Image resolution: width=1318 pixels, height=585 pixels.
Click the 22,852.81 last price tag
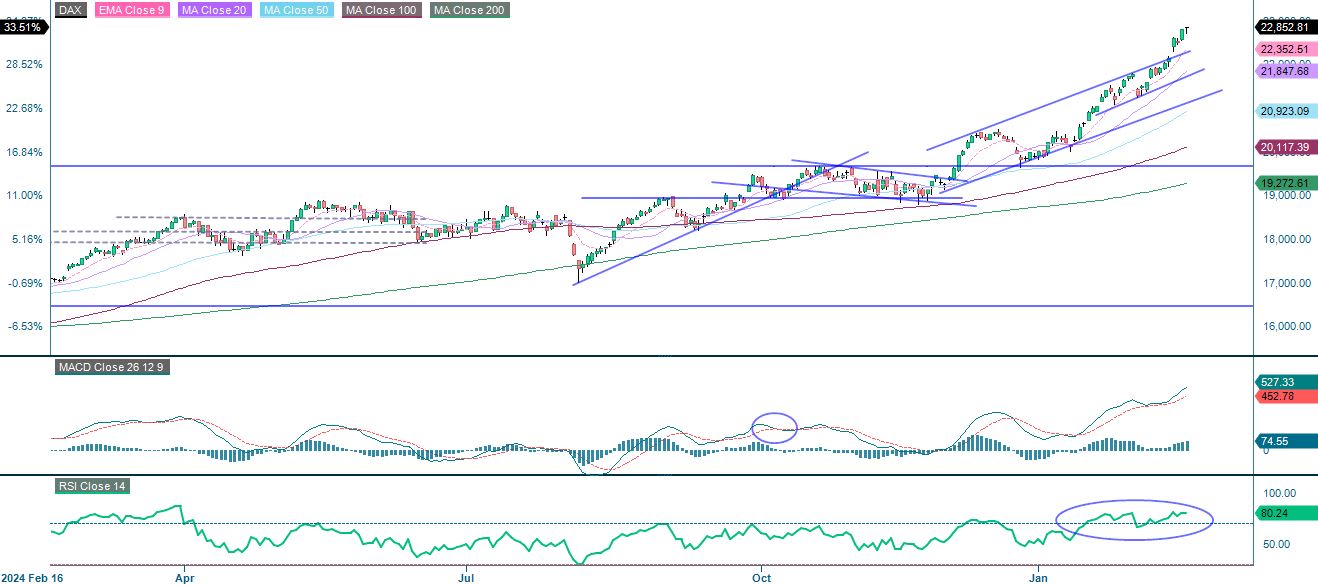1286,28
